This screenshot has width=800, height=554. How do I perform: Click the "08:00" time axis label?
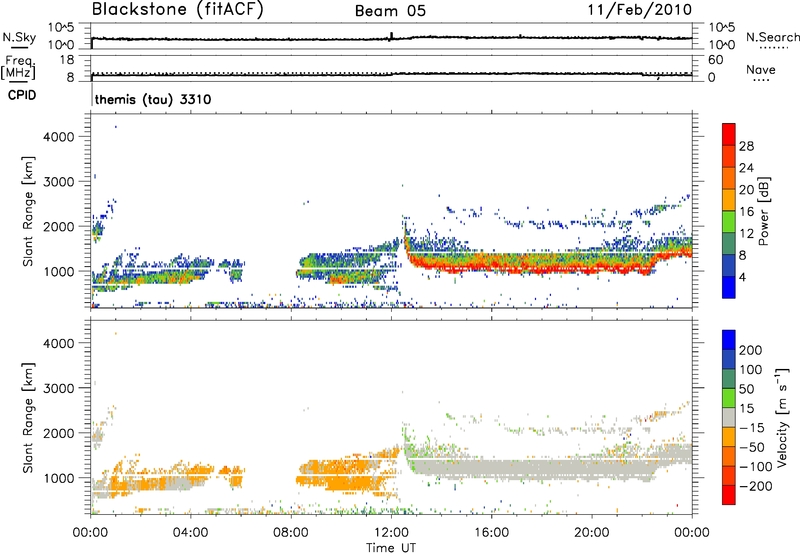[x=291, y=533]
